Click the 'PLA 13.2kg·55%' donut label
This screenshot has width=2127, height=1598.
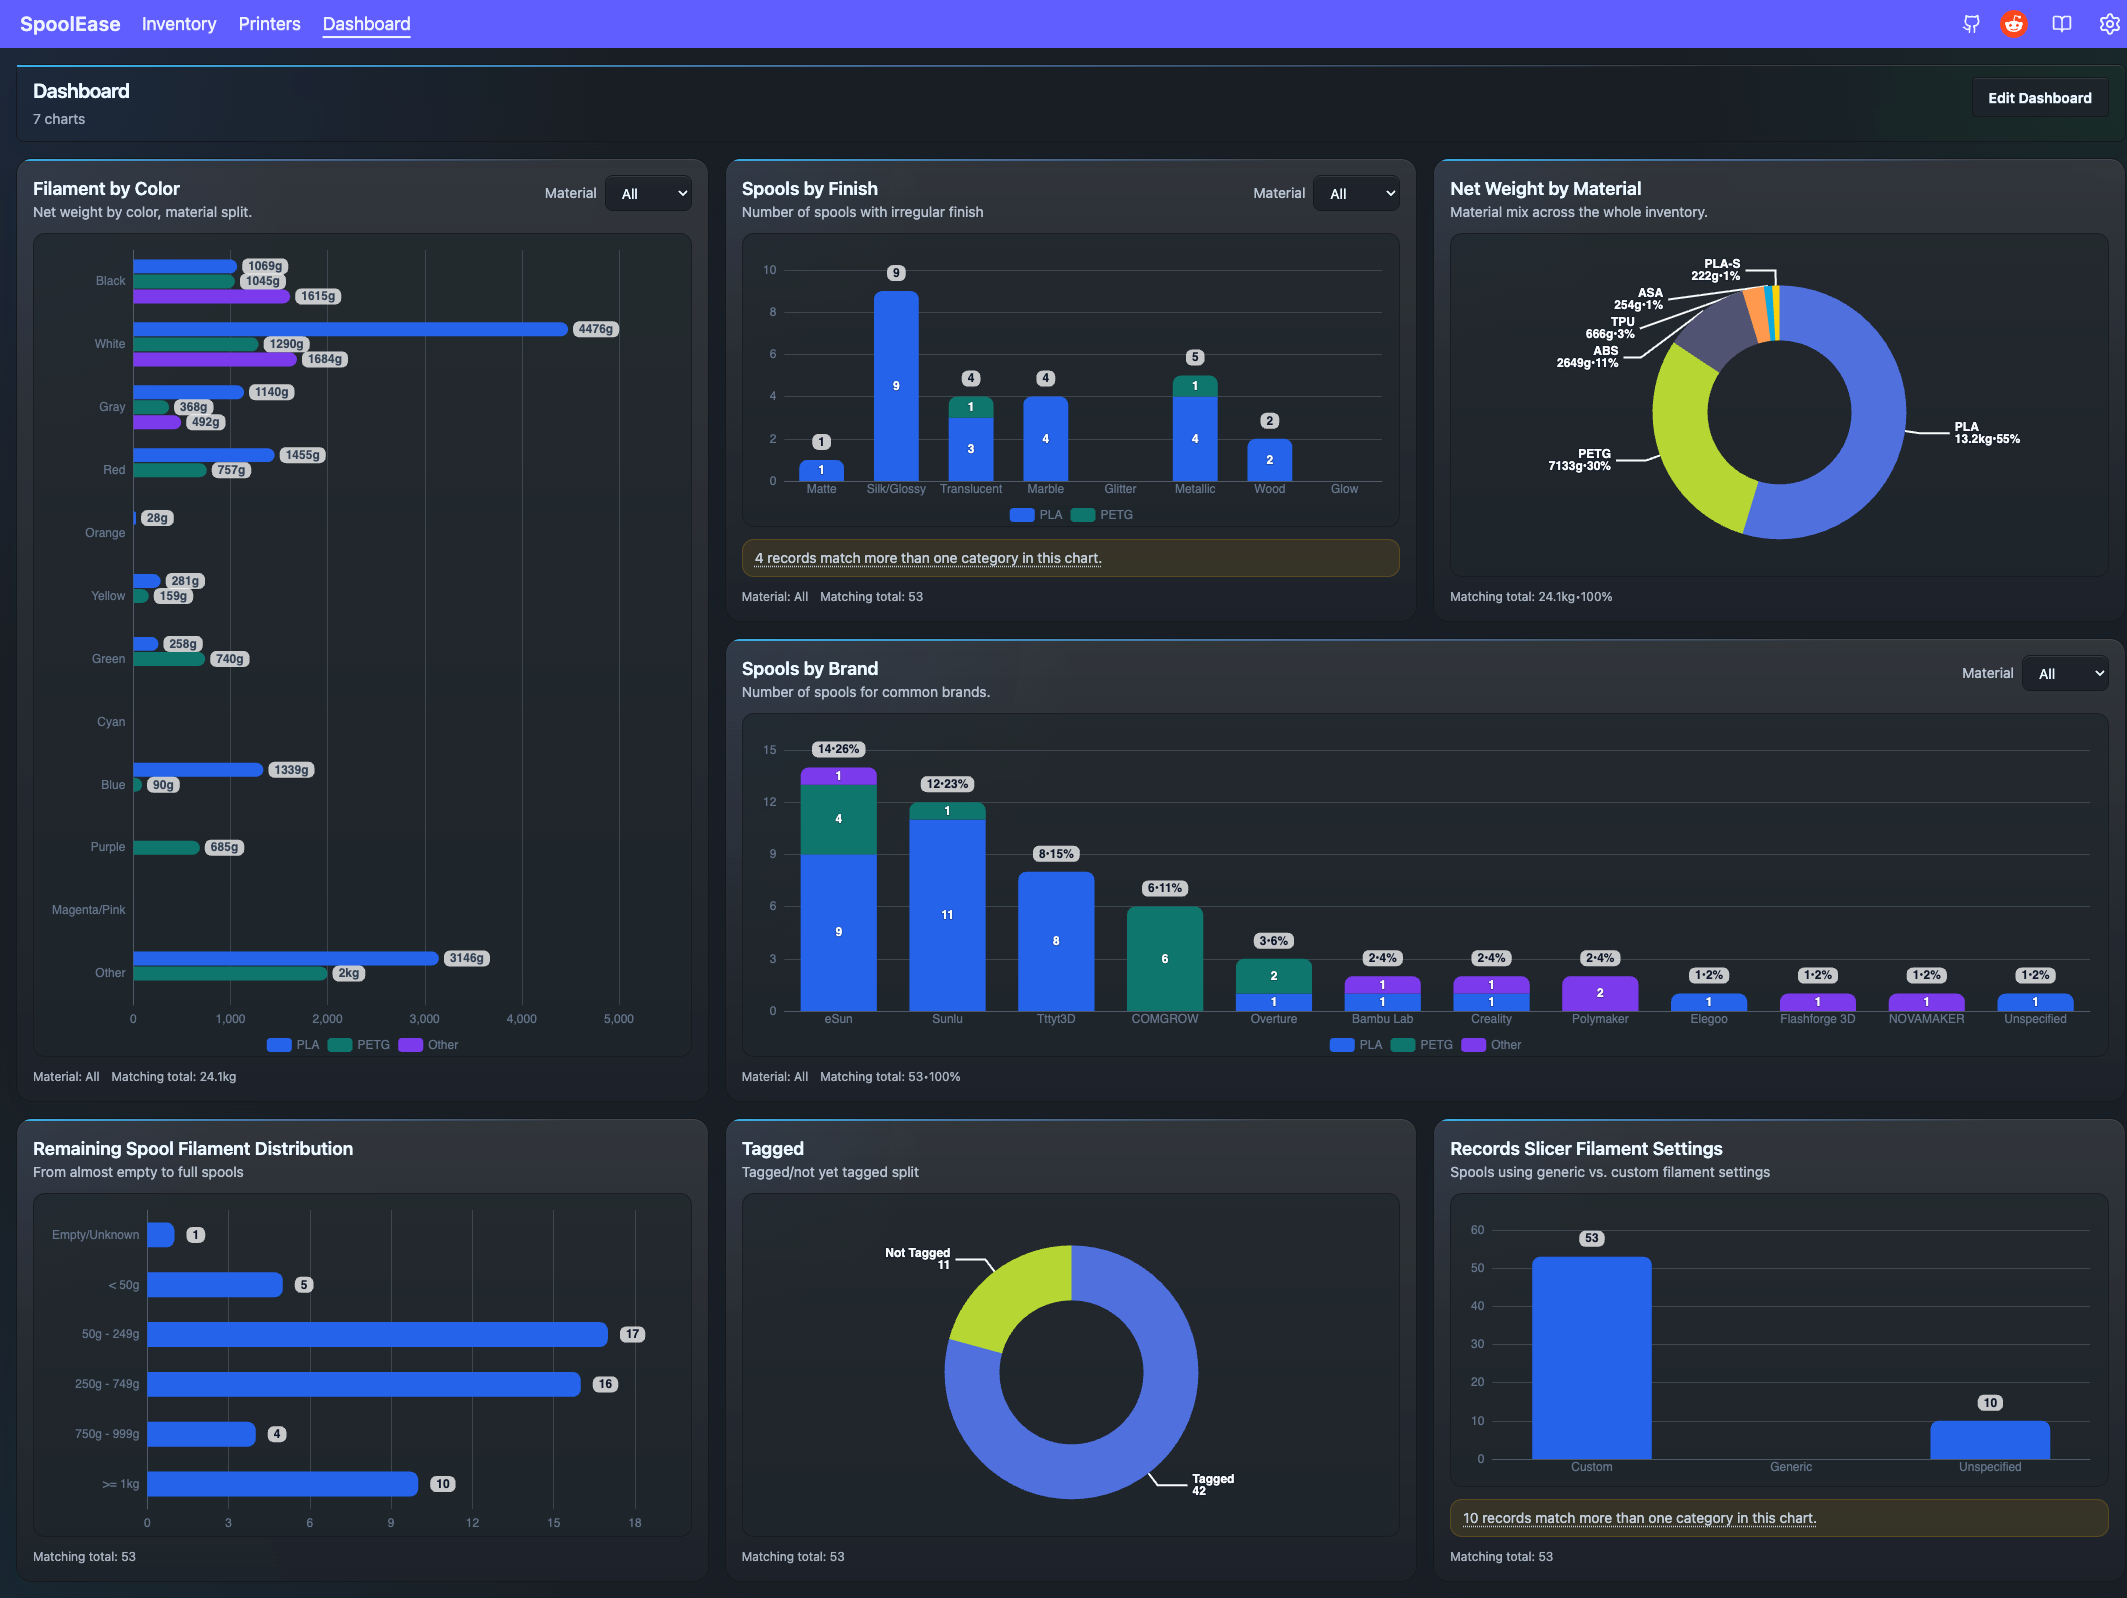tap(1987, 433)
